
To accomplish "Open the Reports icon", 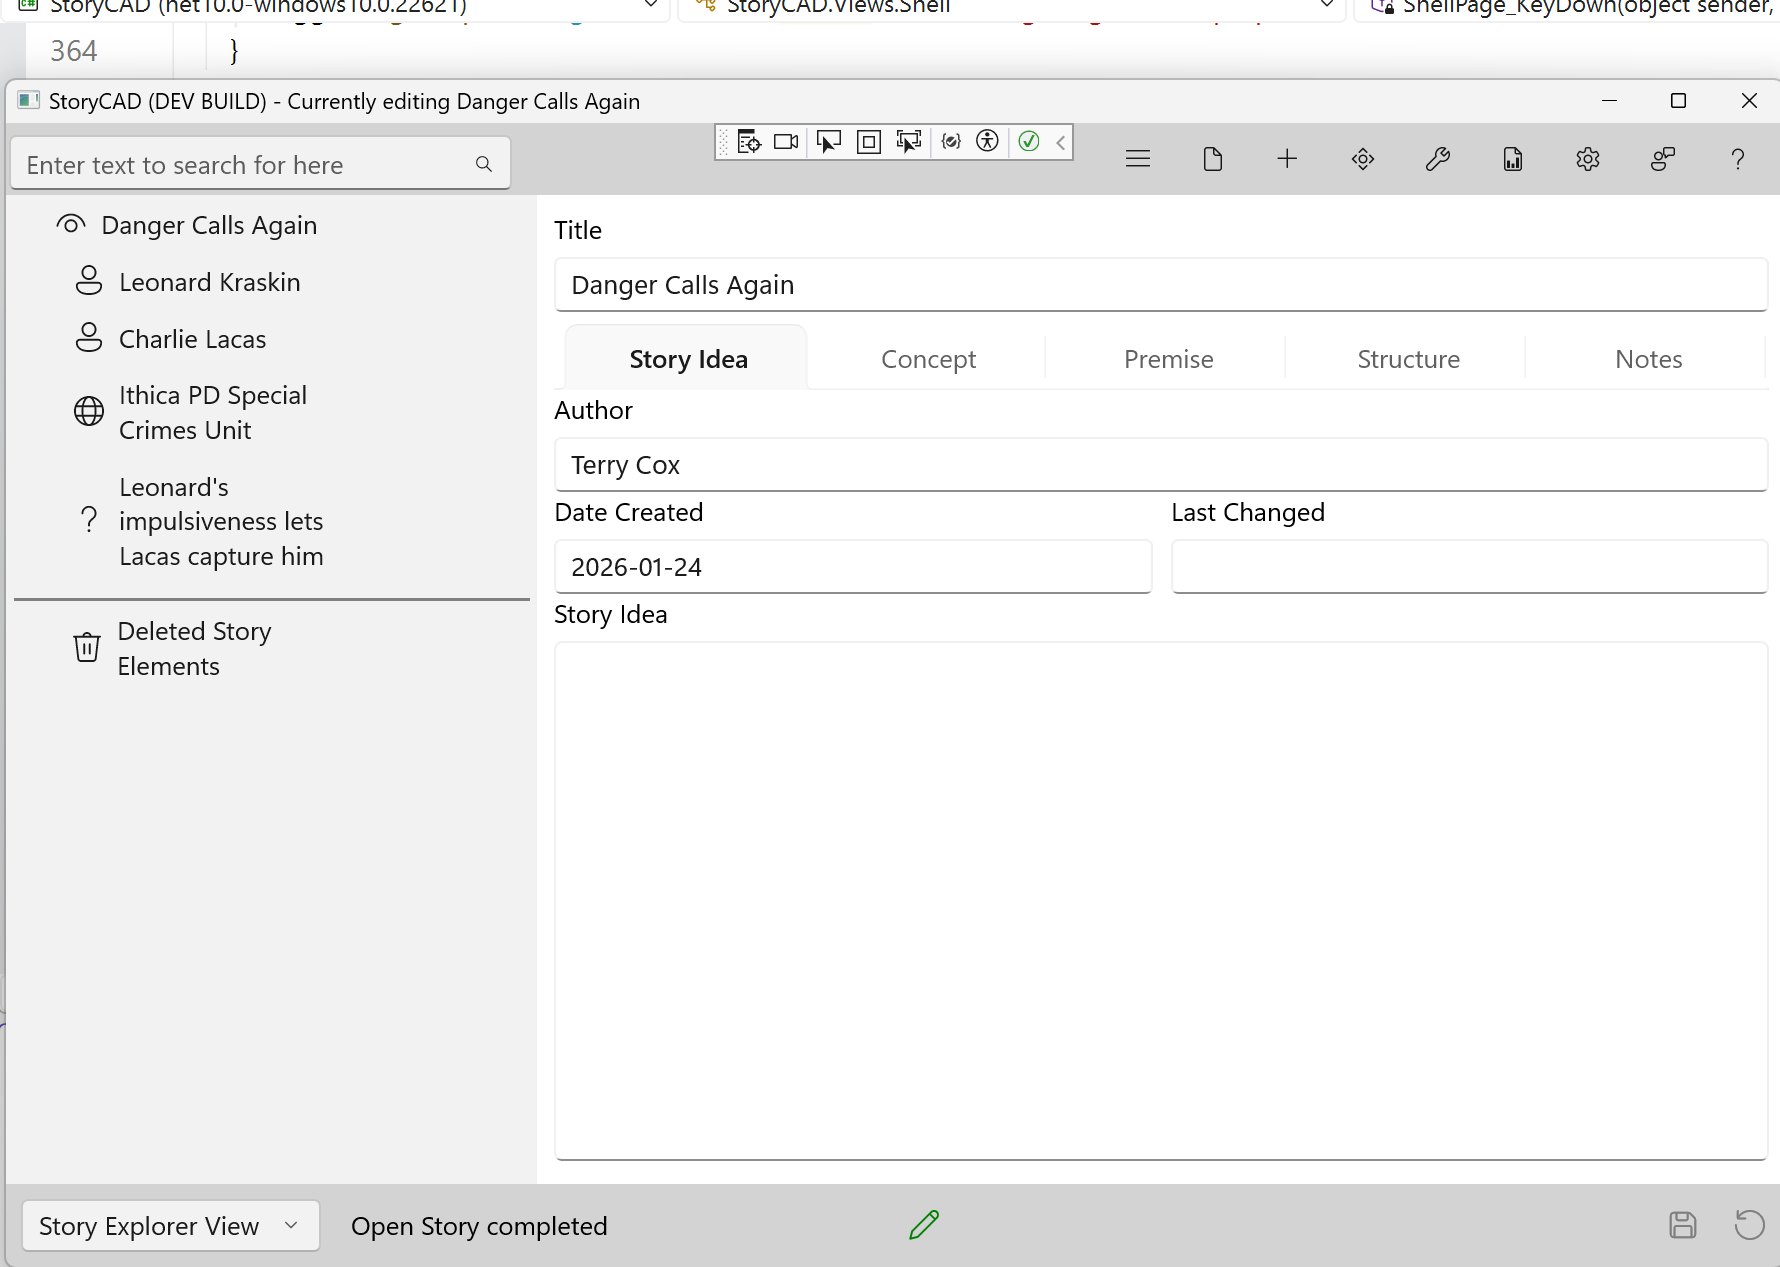I will click(x=1512, y=159).
